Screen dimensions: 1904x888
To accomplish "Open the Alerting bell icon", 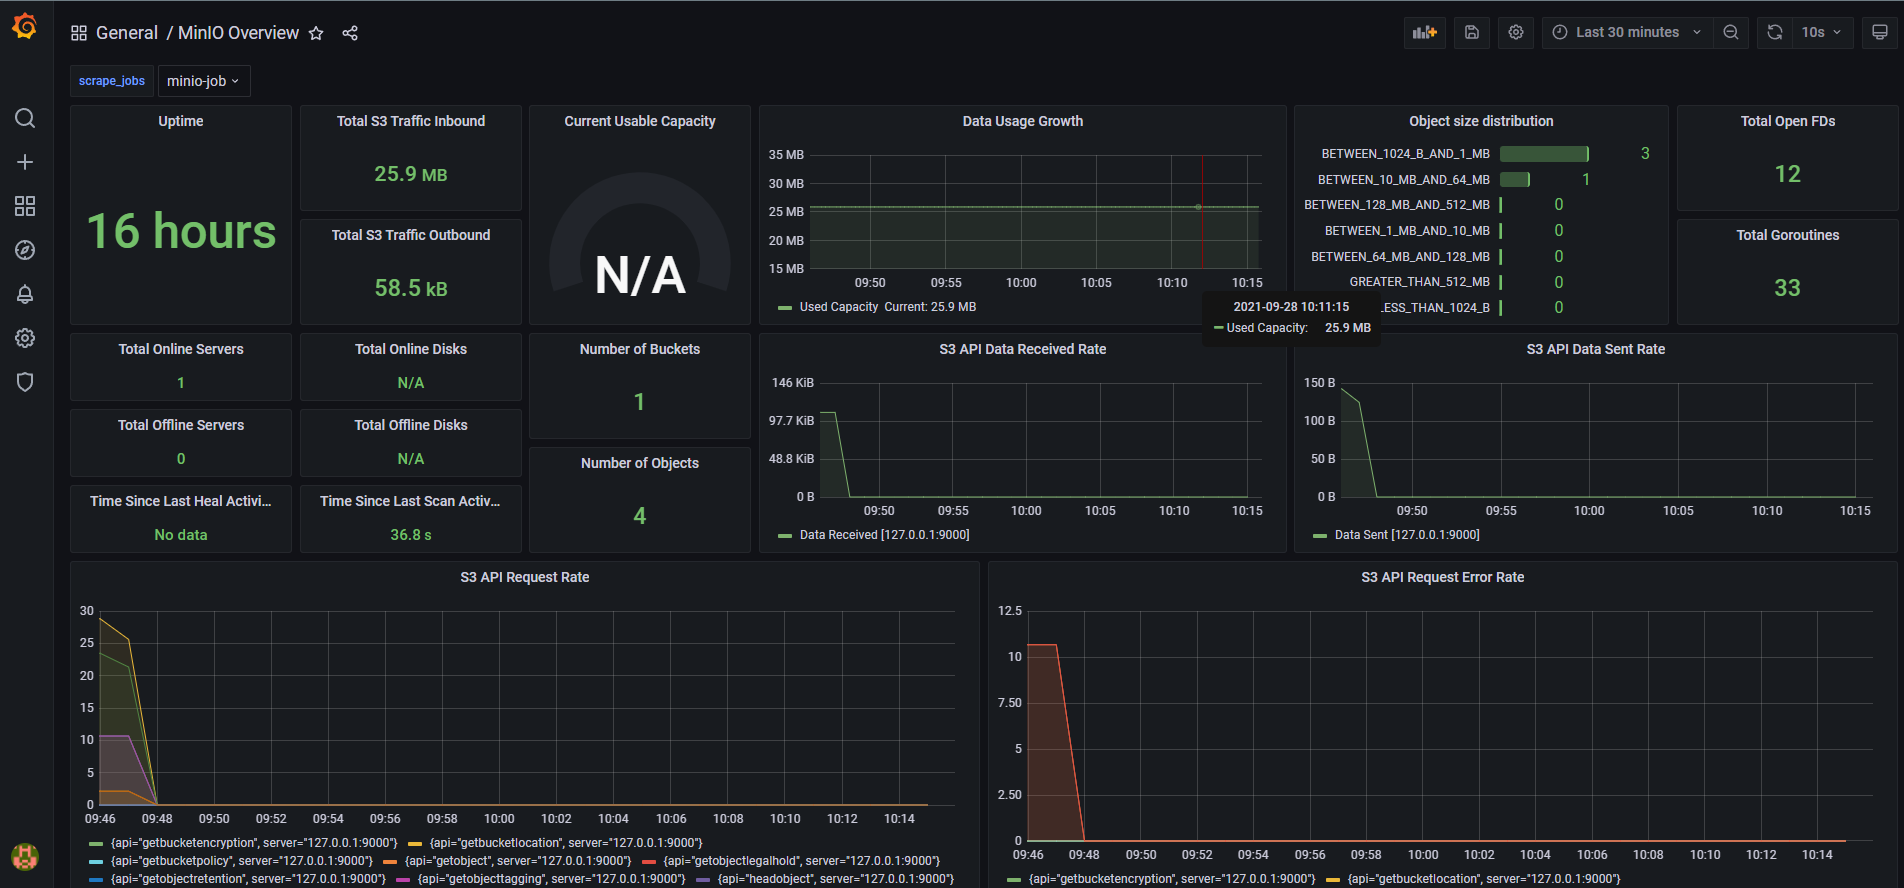I will point(25,294).
